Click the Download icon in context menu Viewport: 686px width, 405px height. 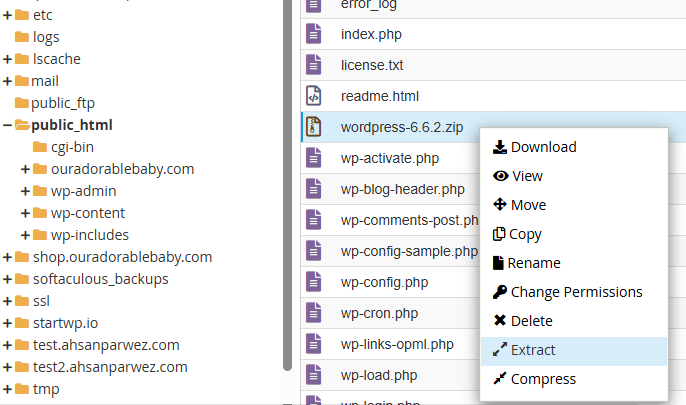(x=499, y=147)
